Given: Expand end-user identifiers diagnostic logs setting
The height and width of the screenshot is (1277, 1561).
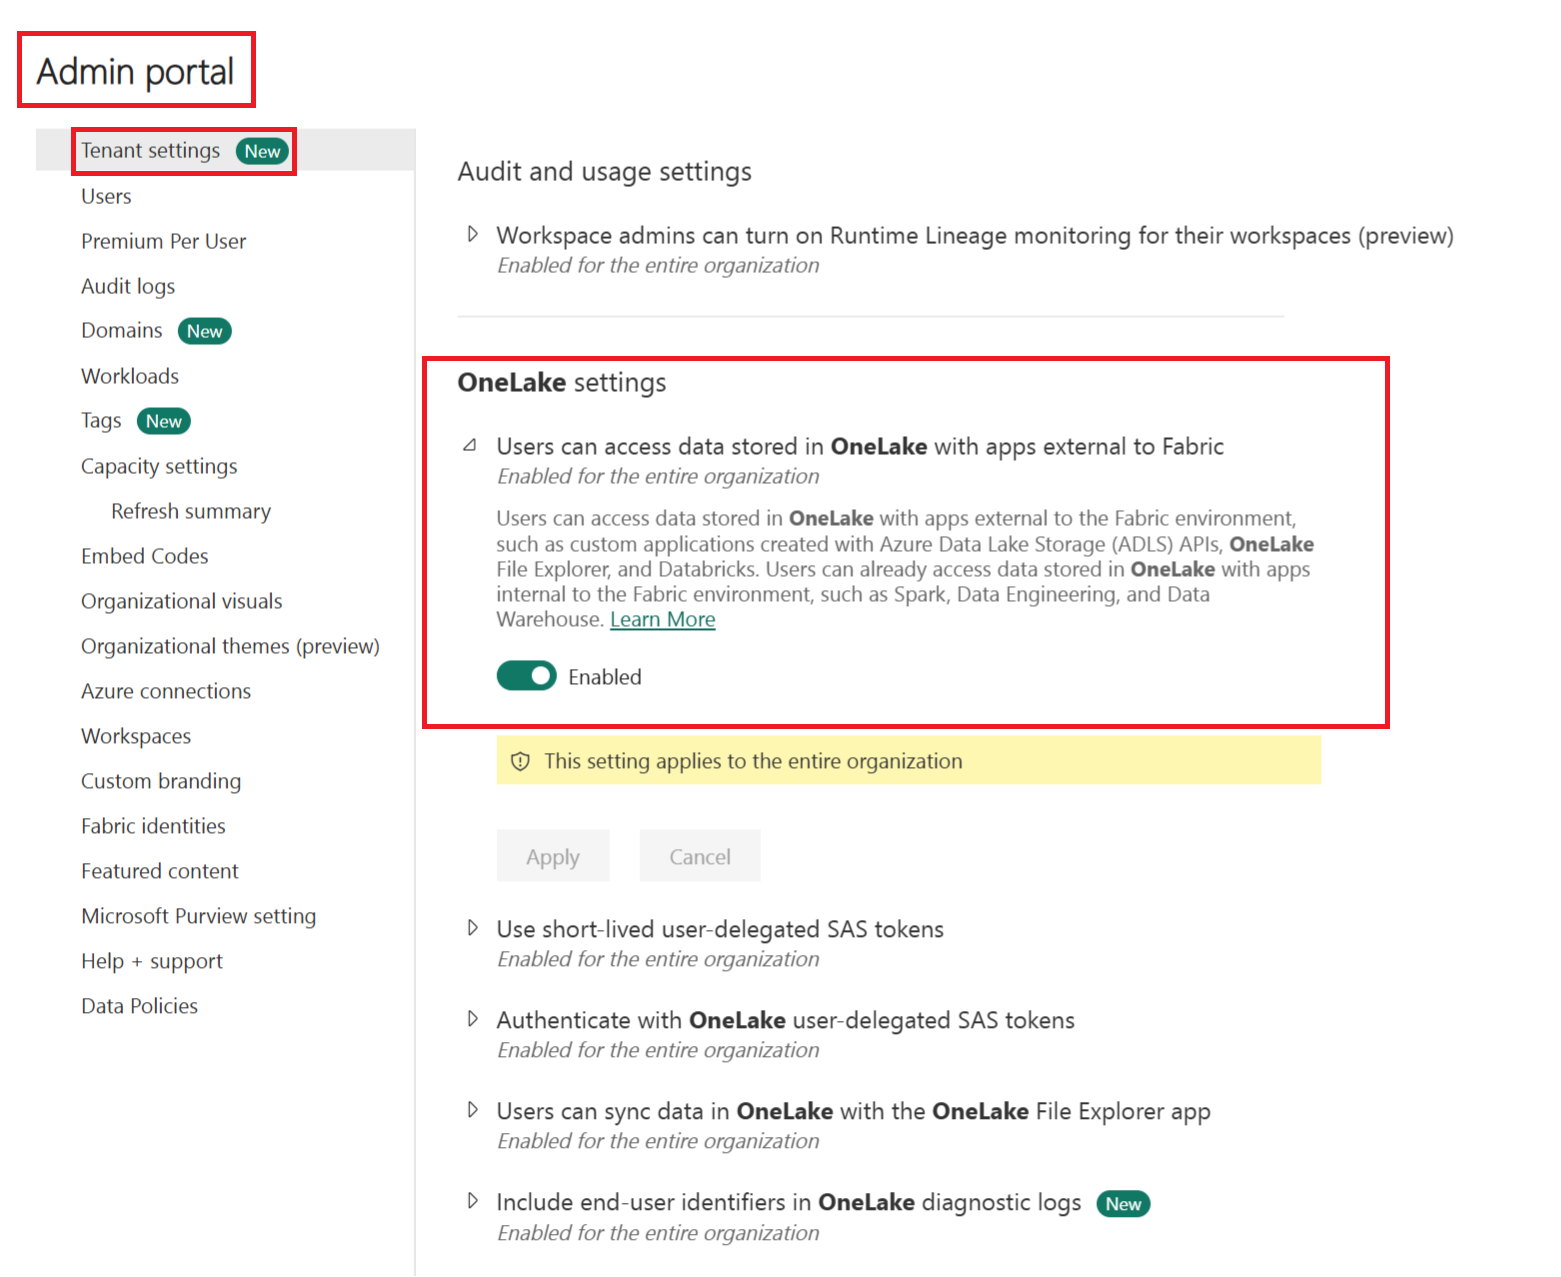Looking at the screenshot, I should 473,1201.
